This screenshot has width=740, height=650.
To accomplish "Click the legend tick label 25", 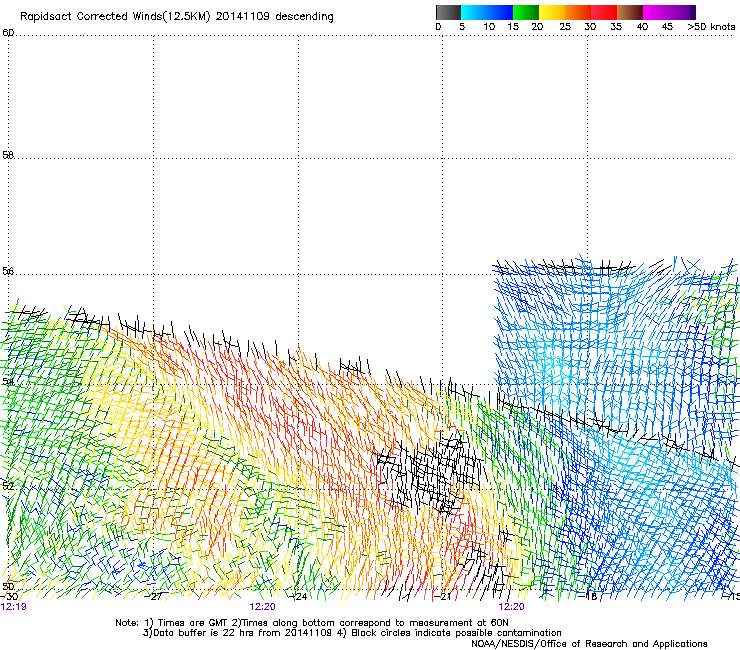I will click(565, 27).
